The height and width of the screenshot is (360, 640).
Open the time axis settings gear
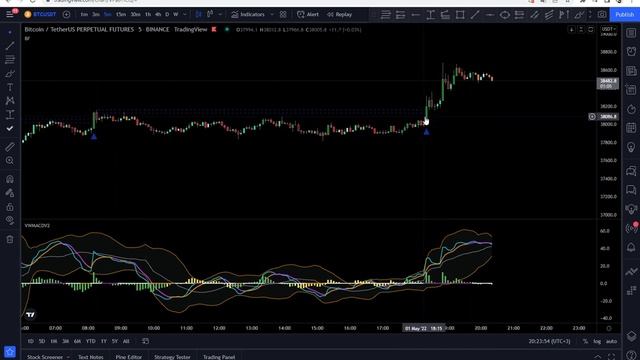609,328
